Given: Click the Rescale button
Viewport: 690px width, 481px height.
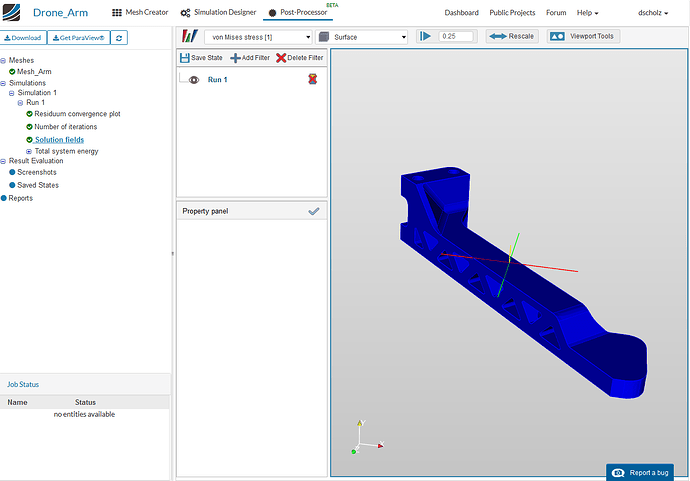Looking at the screenshot, I should click(x=512, y=36).
